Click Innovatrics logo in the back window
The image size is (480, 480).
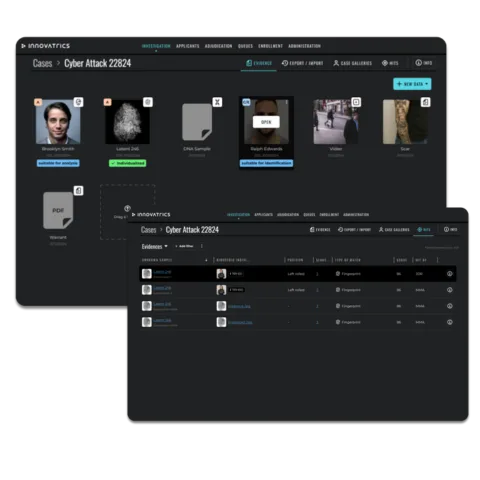click(x=46, y=46)
